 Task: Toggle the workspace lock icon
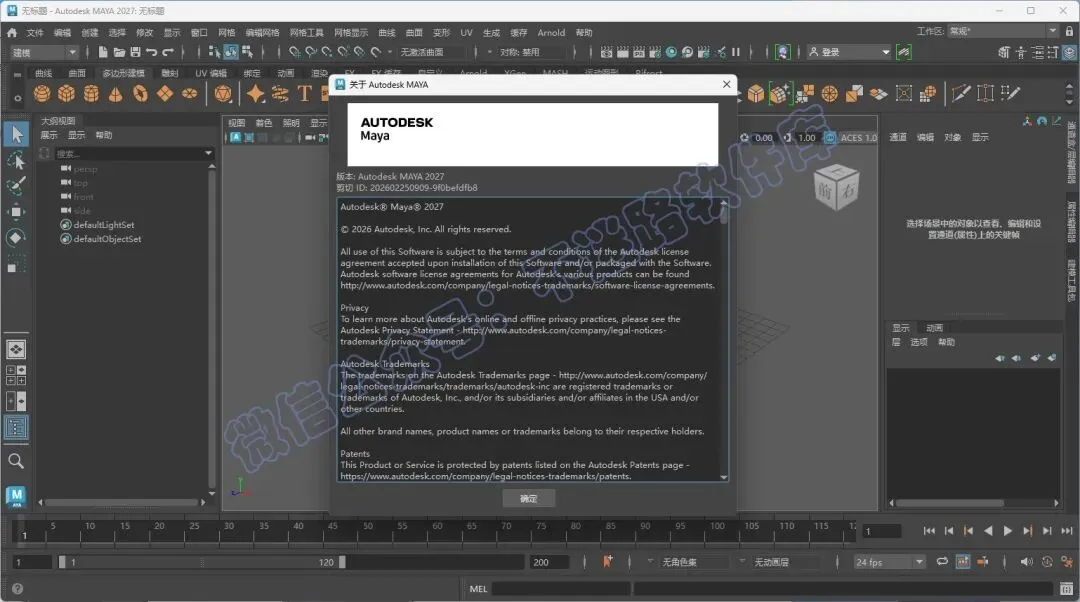[x=1069, y=31]
